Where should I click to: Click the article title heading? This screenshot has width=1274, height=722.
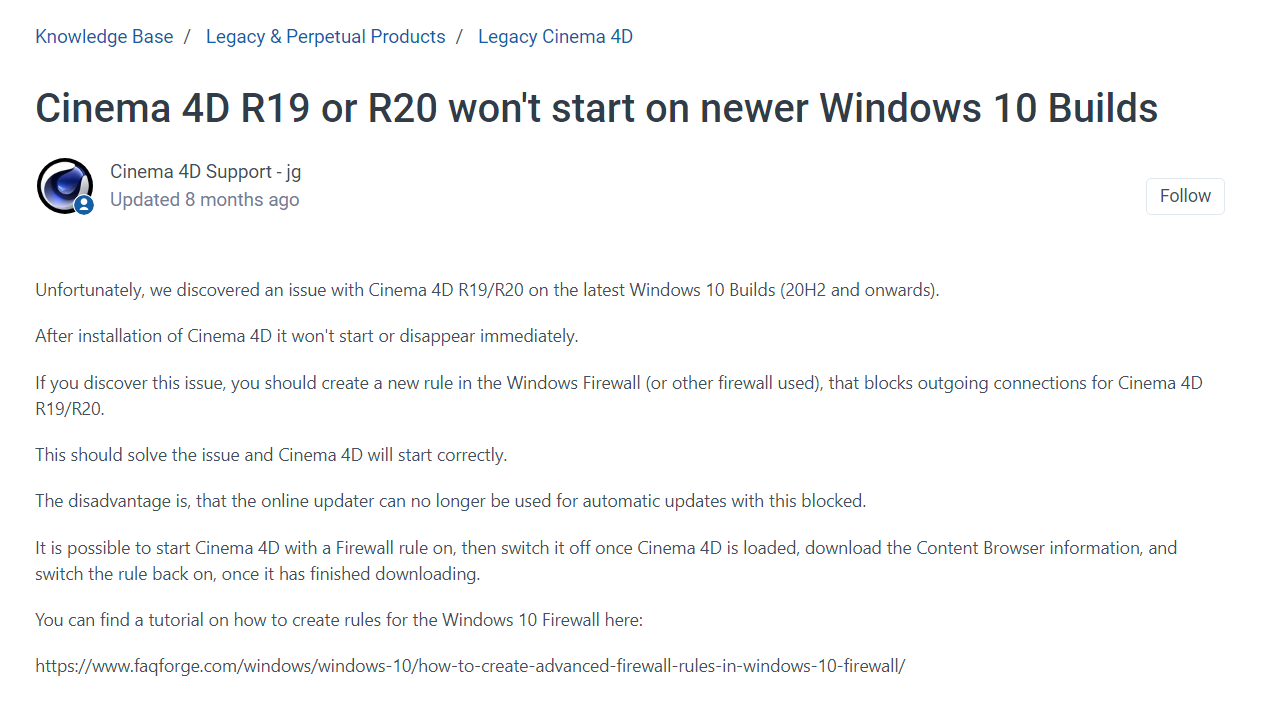tap(596, 108)
